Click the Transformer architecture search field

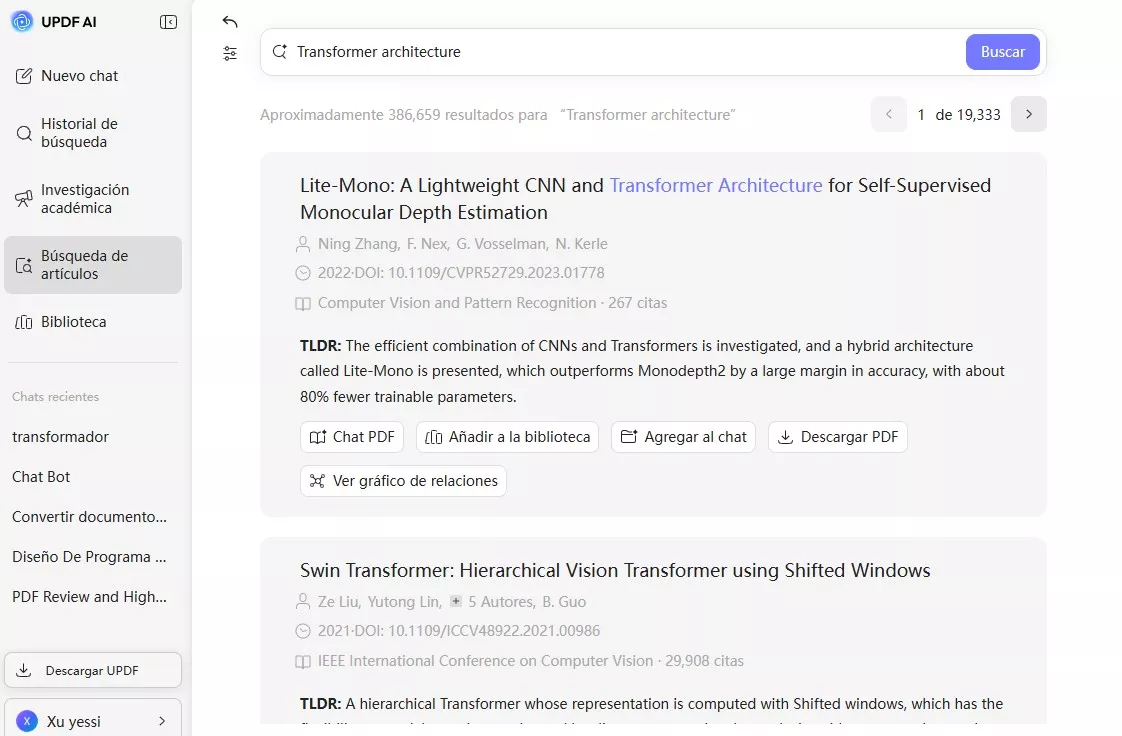pyautogui.click(x=620, y=52)
